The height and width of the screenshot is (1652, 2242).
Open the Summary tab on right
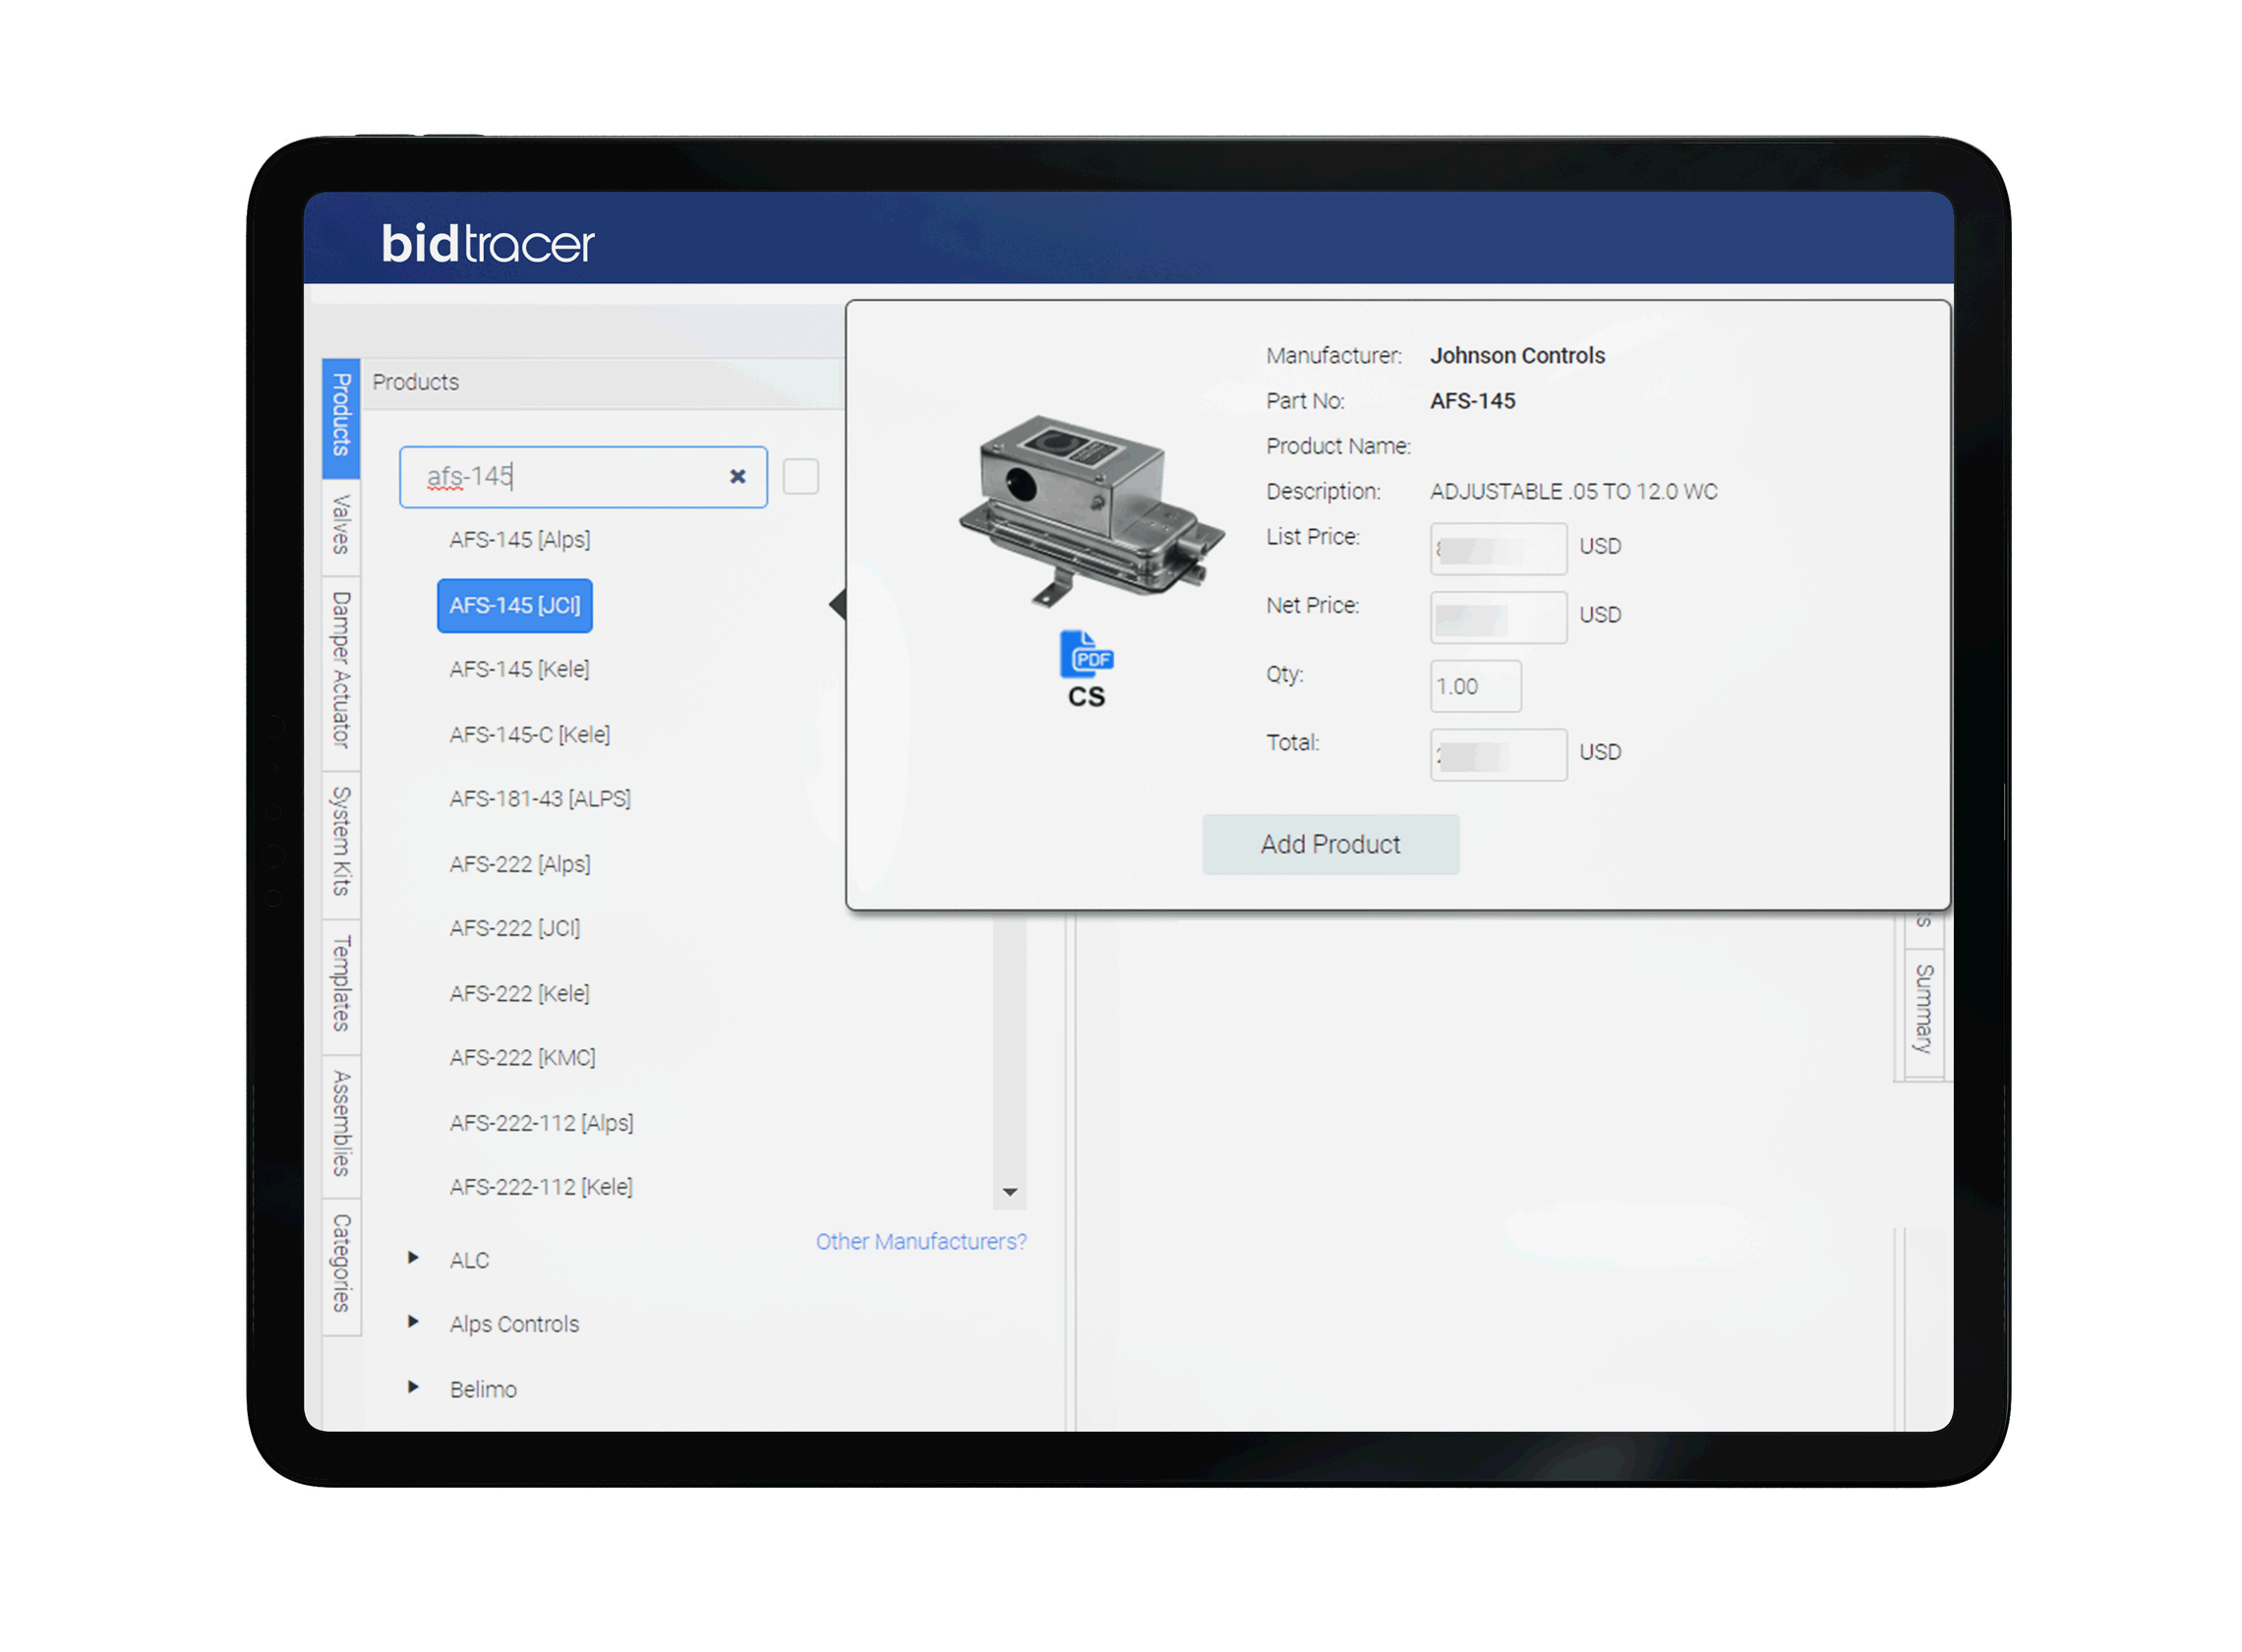1922,1008
